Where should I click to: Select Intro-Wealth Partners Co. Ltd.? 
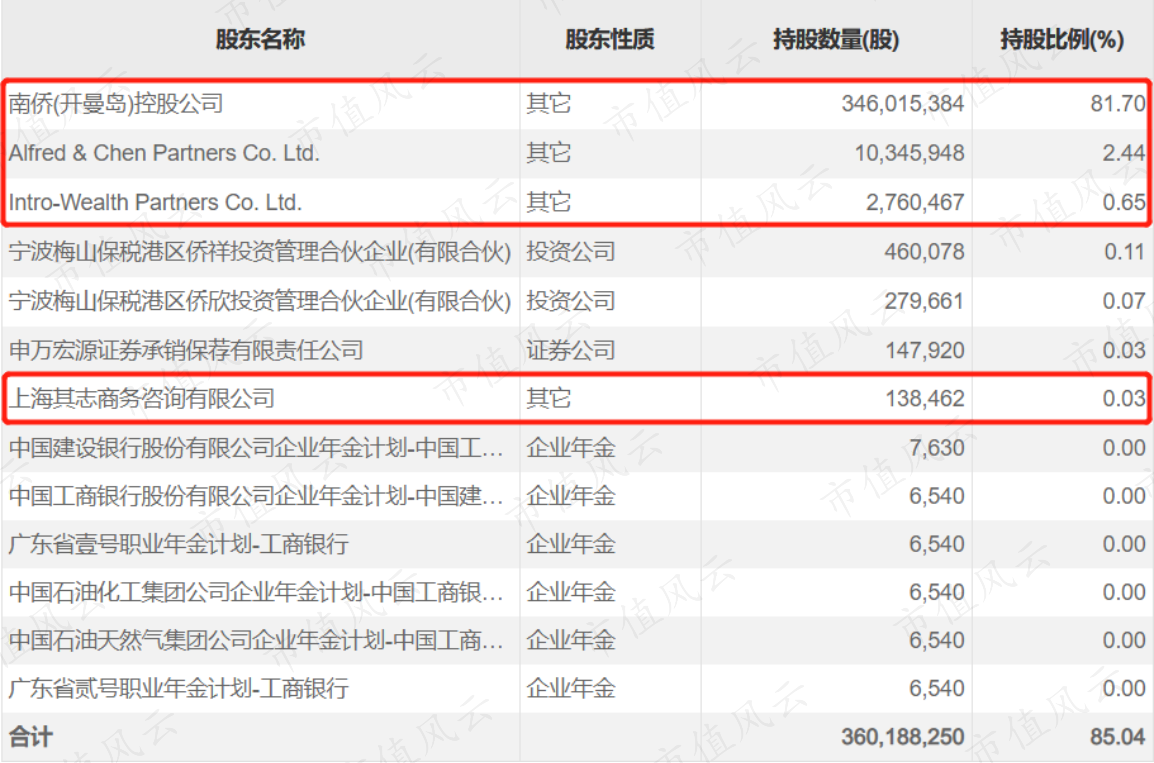(155, 202)
